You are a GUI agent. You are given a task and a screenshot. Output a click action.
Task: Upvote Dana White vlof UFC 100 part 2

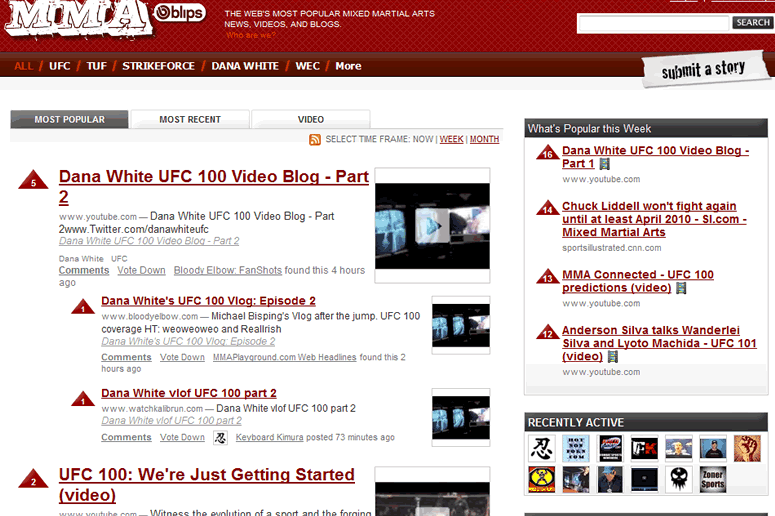pyautogui.click(x=83, y=399)
